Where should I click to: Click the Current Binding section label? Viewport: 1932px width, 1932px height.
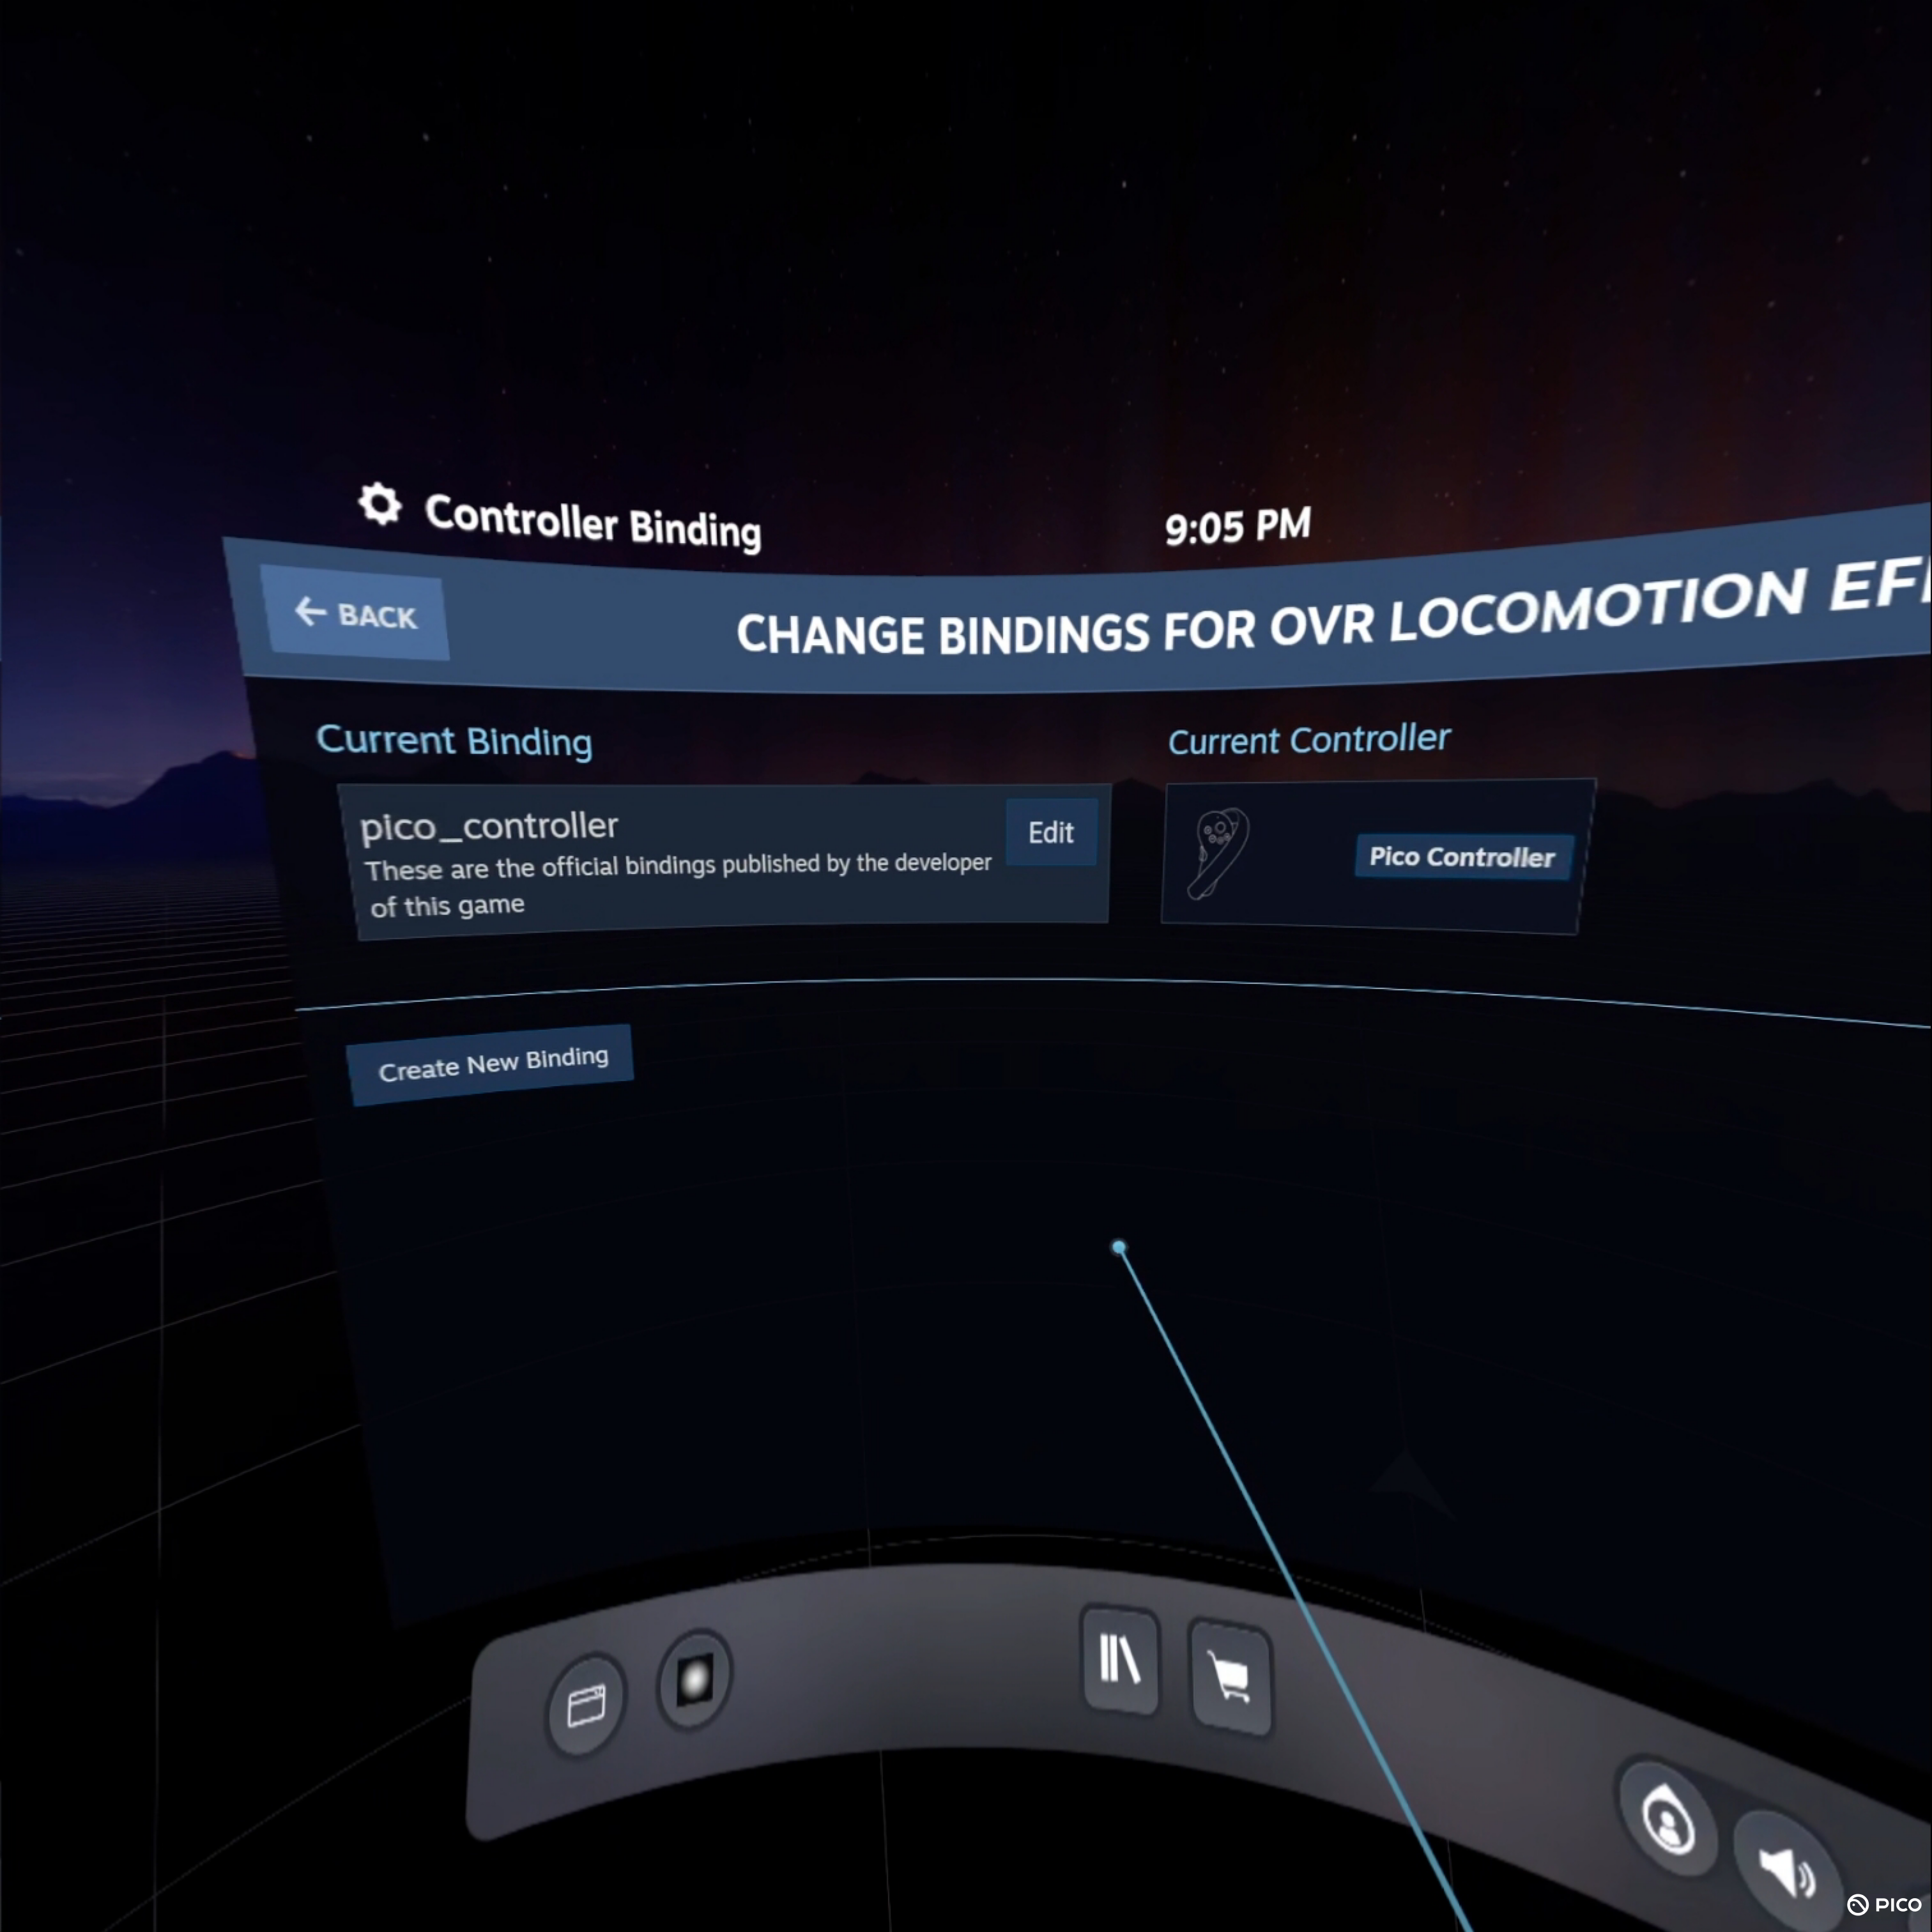coord(454,741)
